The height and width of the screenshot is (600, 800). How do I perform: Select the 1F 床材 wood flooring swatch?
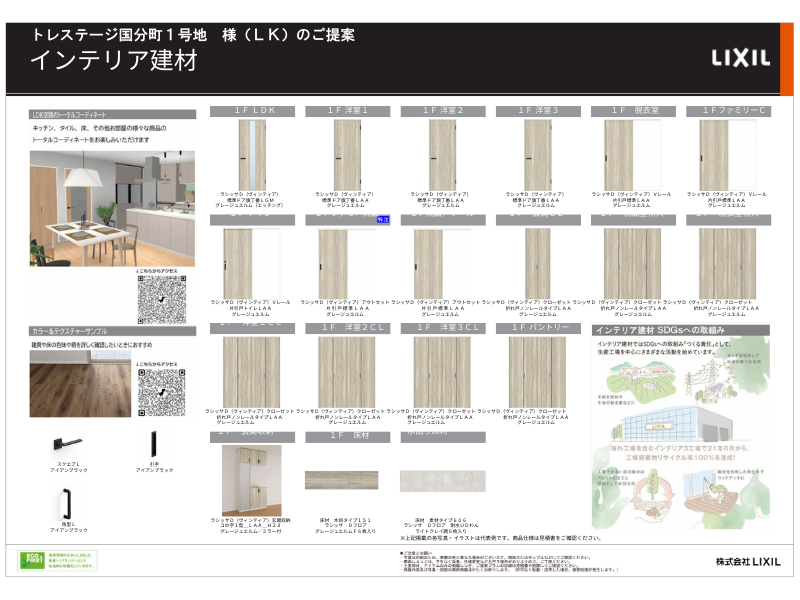coord(342,479)
